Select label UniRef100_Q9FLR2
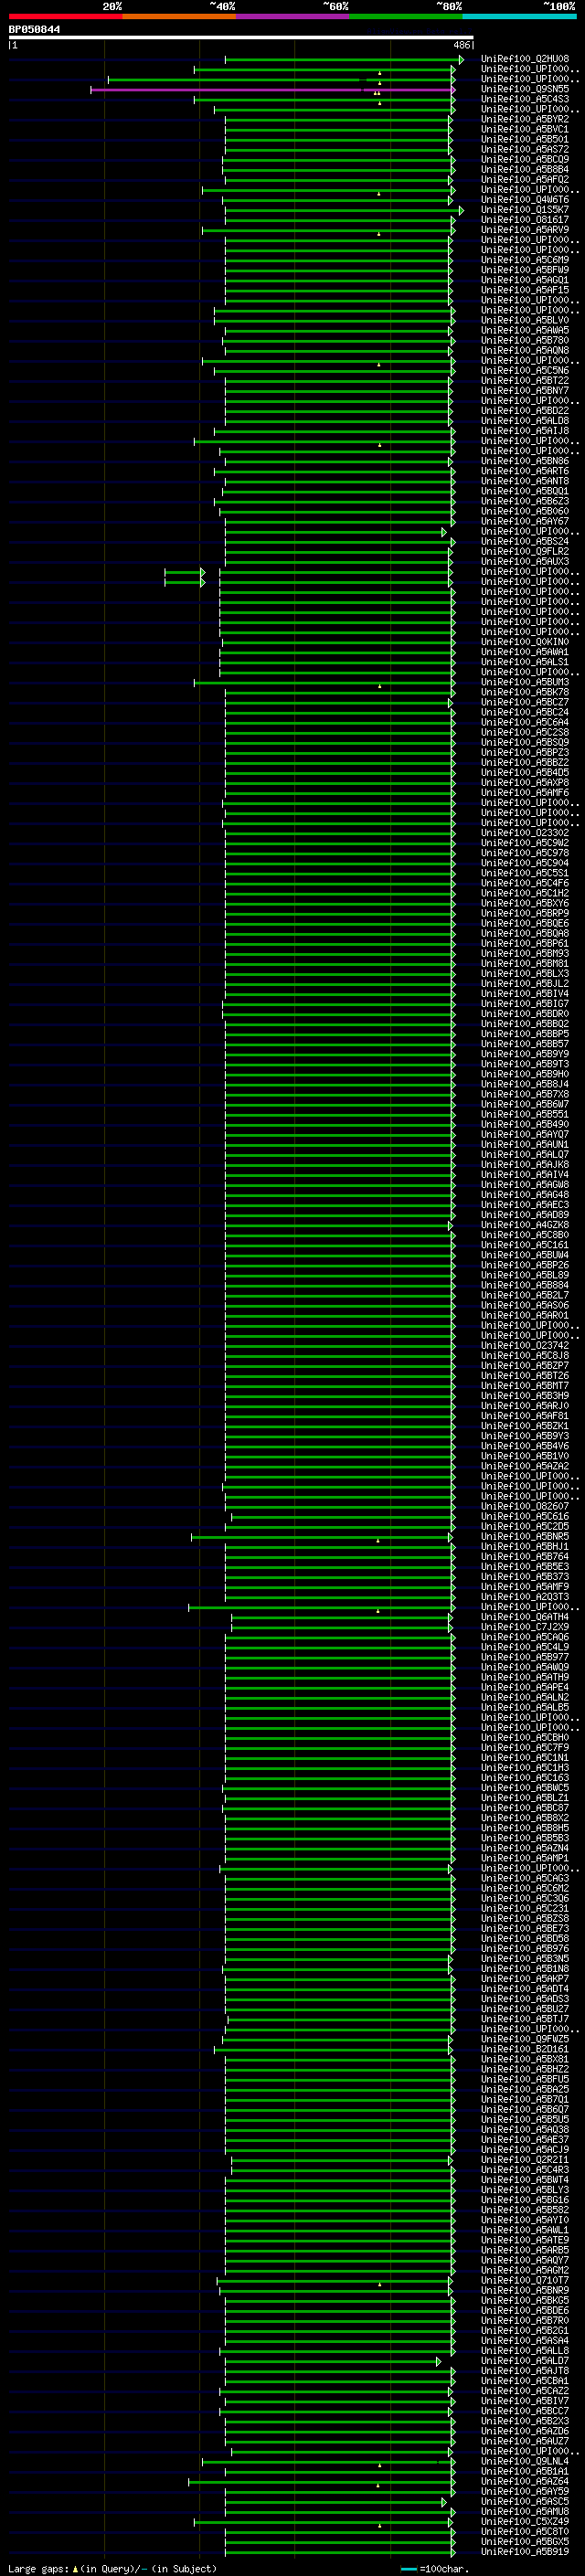 click(x=525, y=552)
